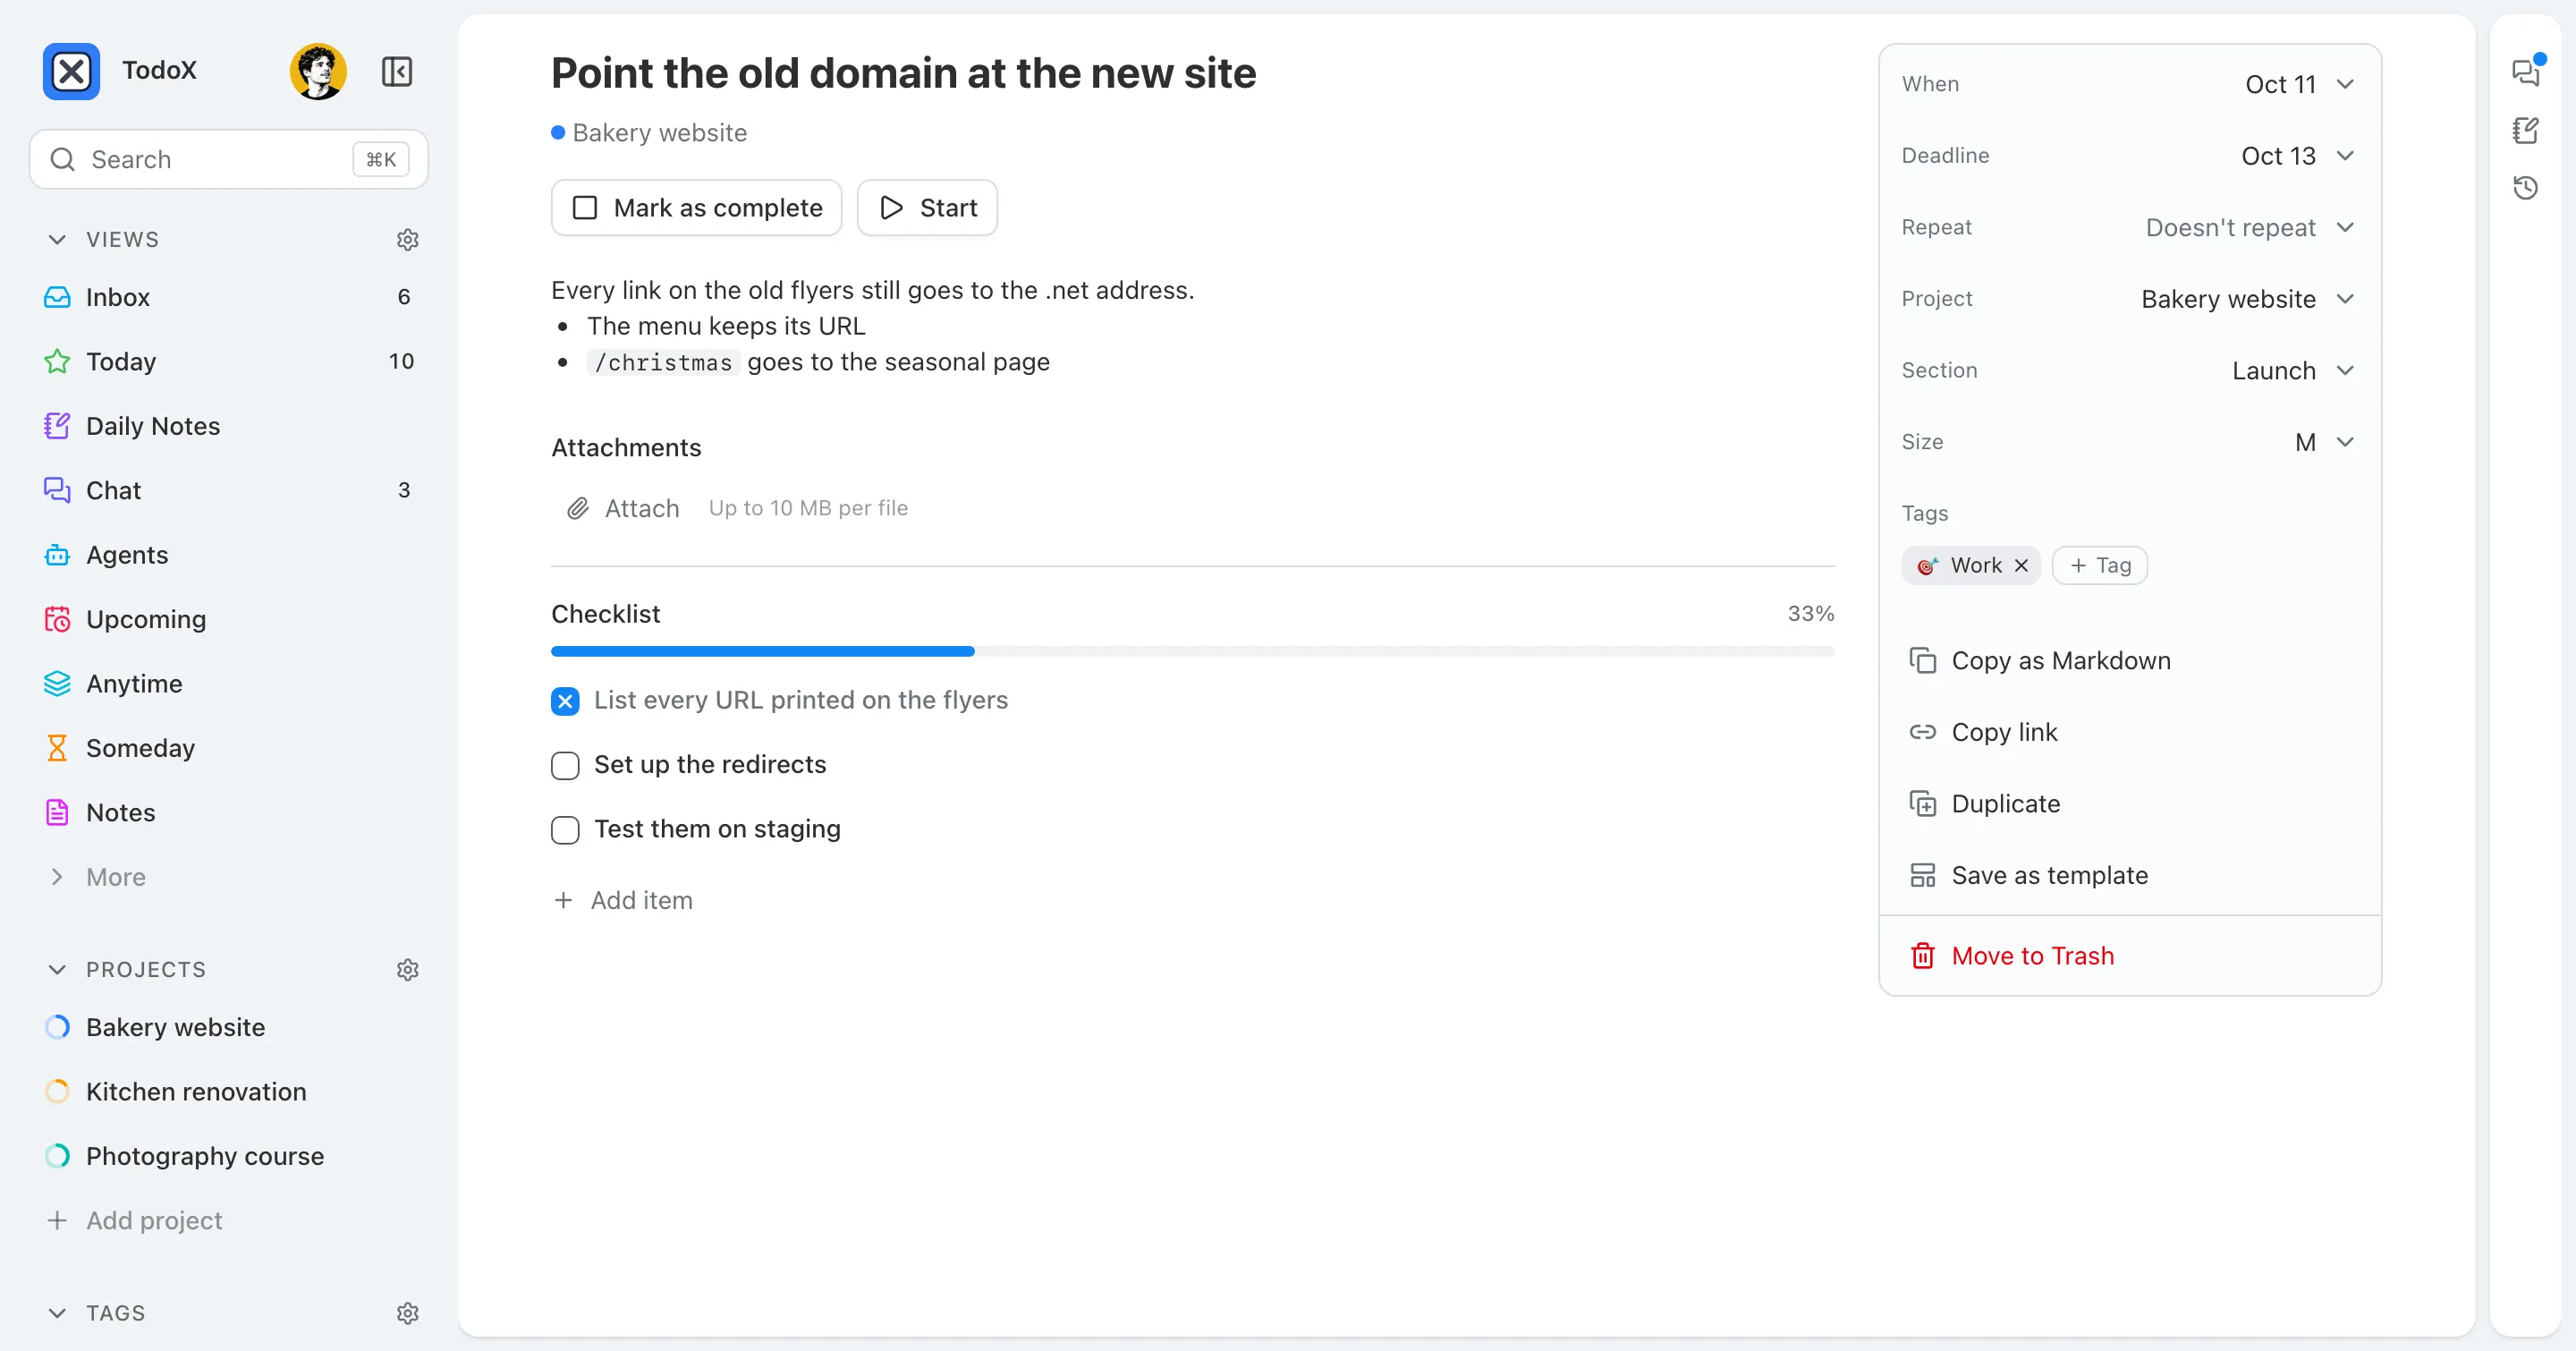Screen dimensions: 2576x1351
Task: Open Views settings gear
Action: [x=407, y=239]
